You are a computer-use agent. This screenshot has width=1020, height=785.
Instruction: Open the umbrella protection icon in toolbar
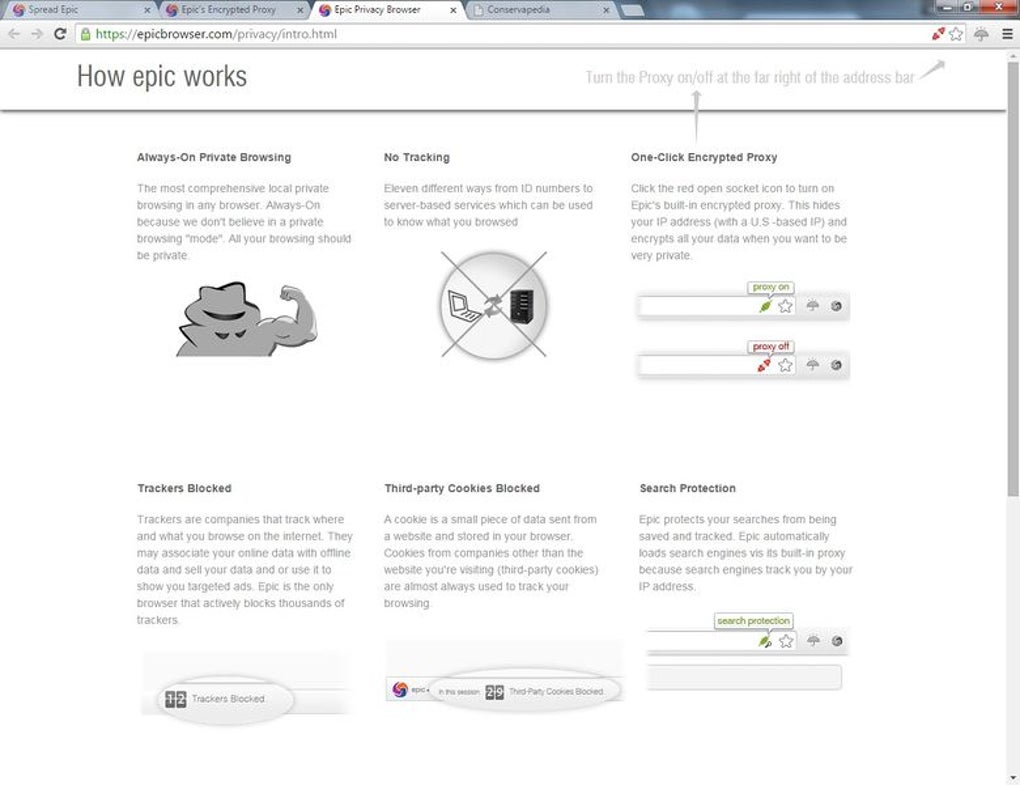coord(981,34)
